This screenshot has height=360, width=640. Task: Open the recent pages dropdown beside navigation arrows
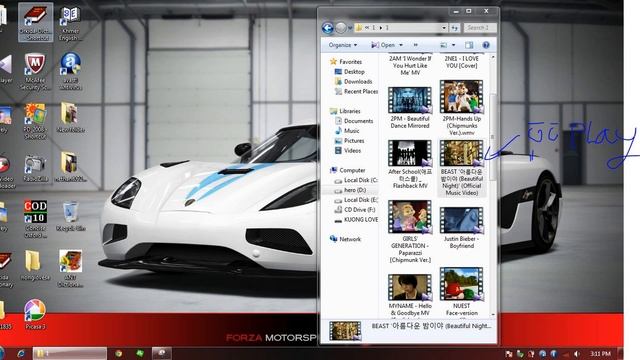(350, 28)
